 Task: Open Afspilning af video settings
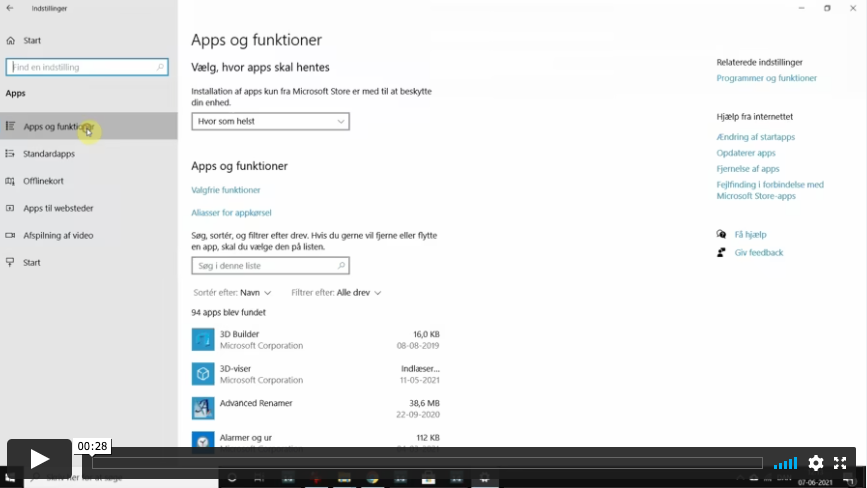[x=58, y=235]
